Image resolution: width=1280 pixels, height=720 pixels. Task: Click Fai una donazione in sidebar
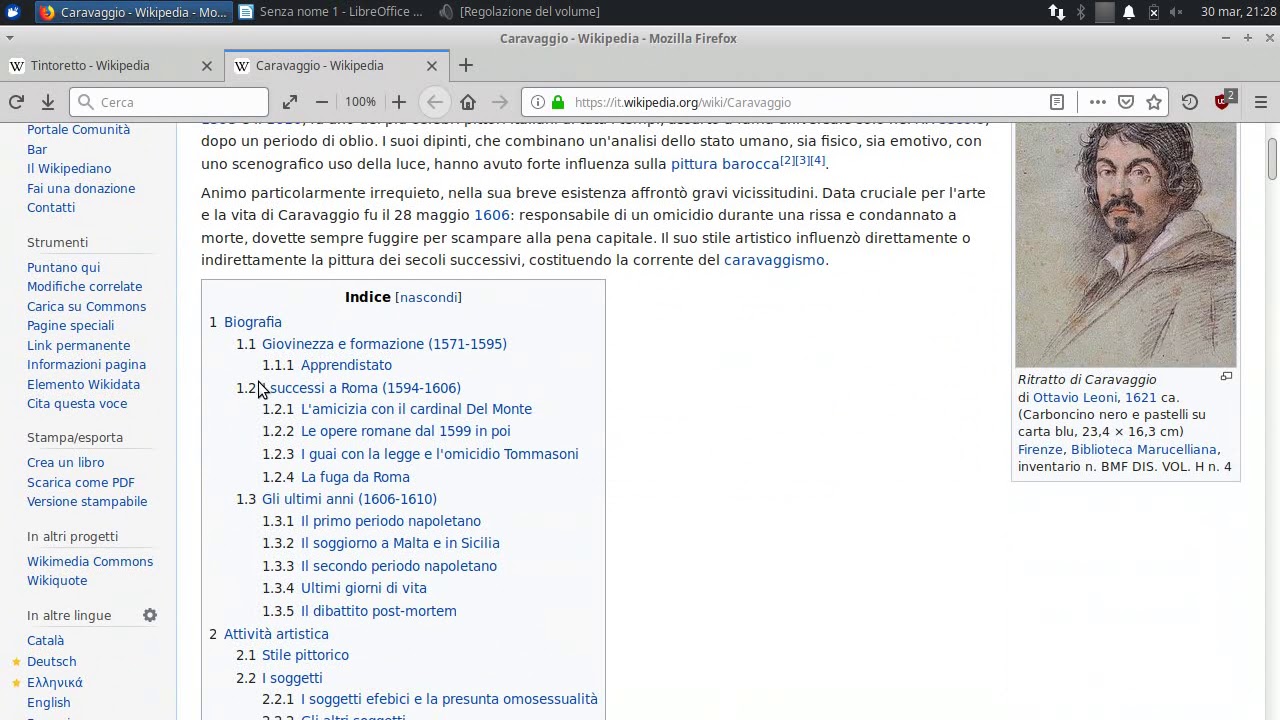point(81,188)
